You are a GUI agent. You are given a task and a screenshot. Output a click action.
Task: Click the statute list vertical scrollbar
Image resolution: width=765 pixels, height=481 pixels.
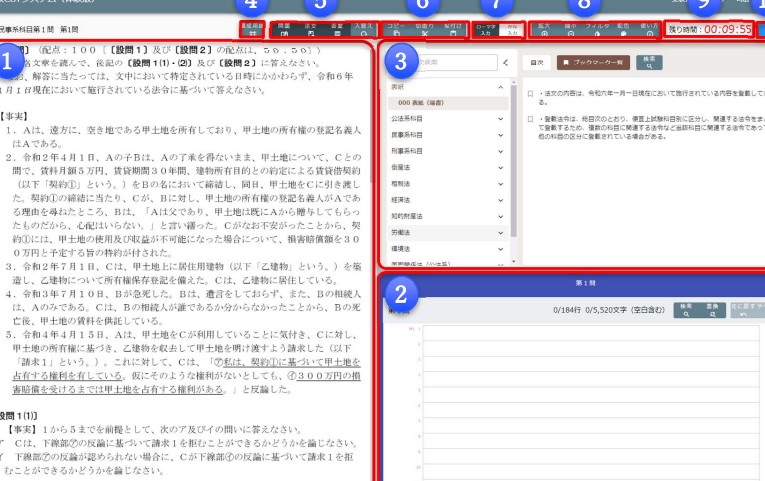point(513,161)
